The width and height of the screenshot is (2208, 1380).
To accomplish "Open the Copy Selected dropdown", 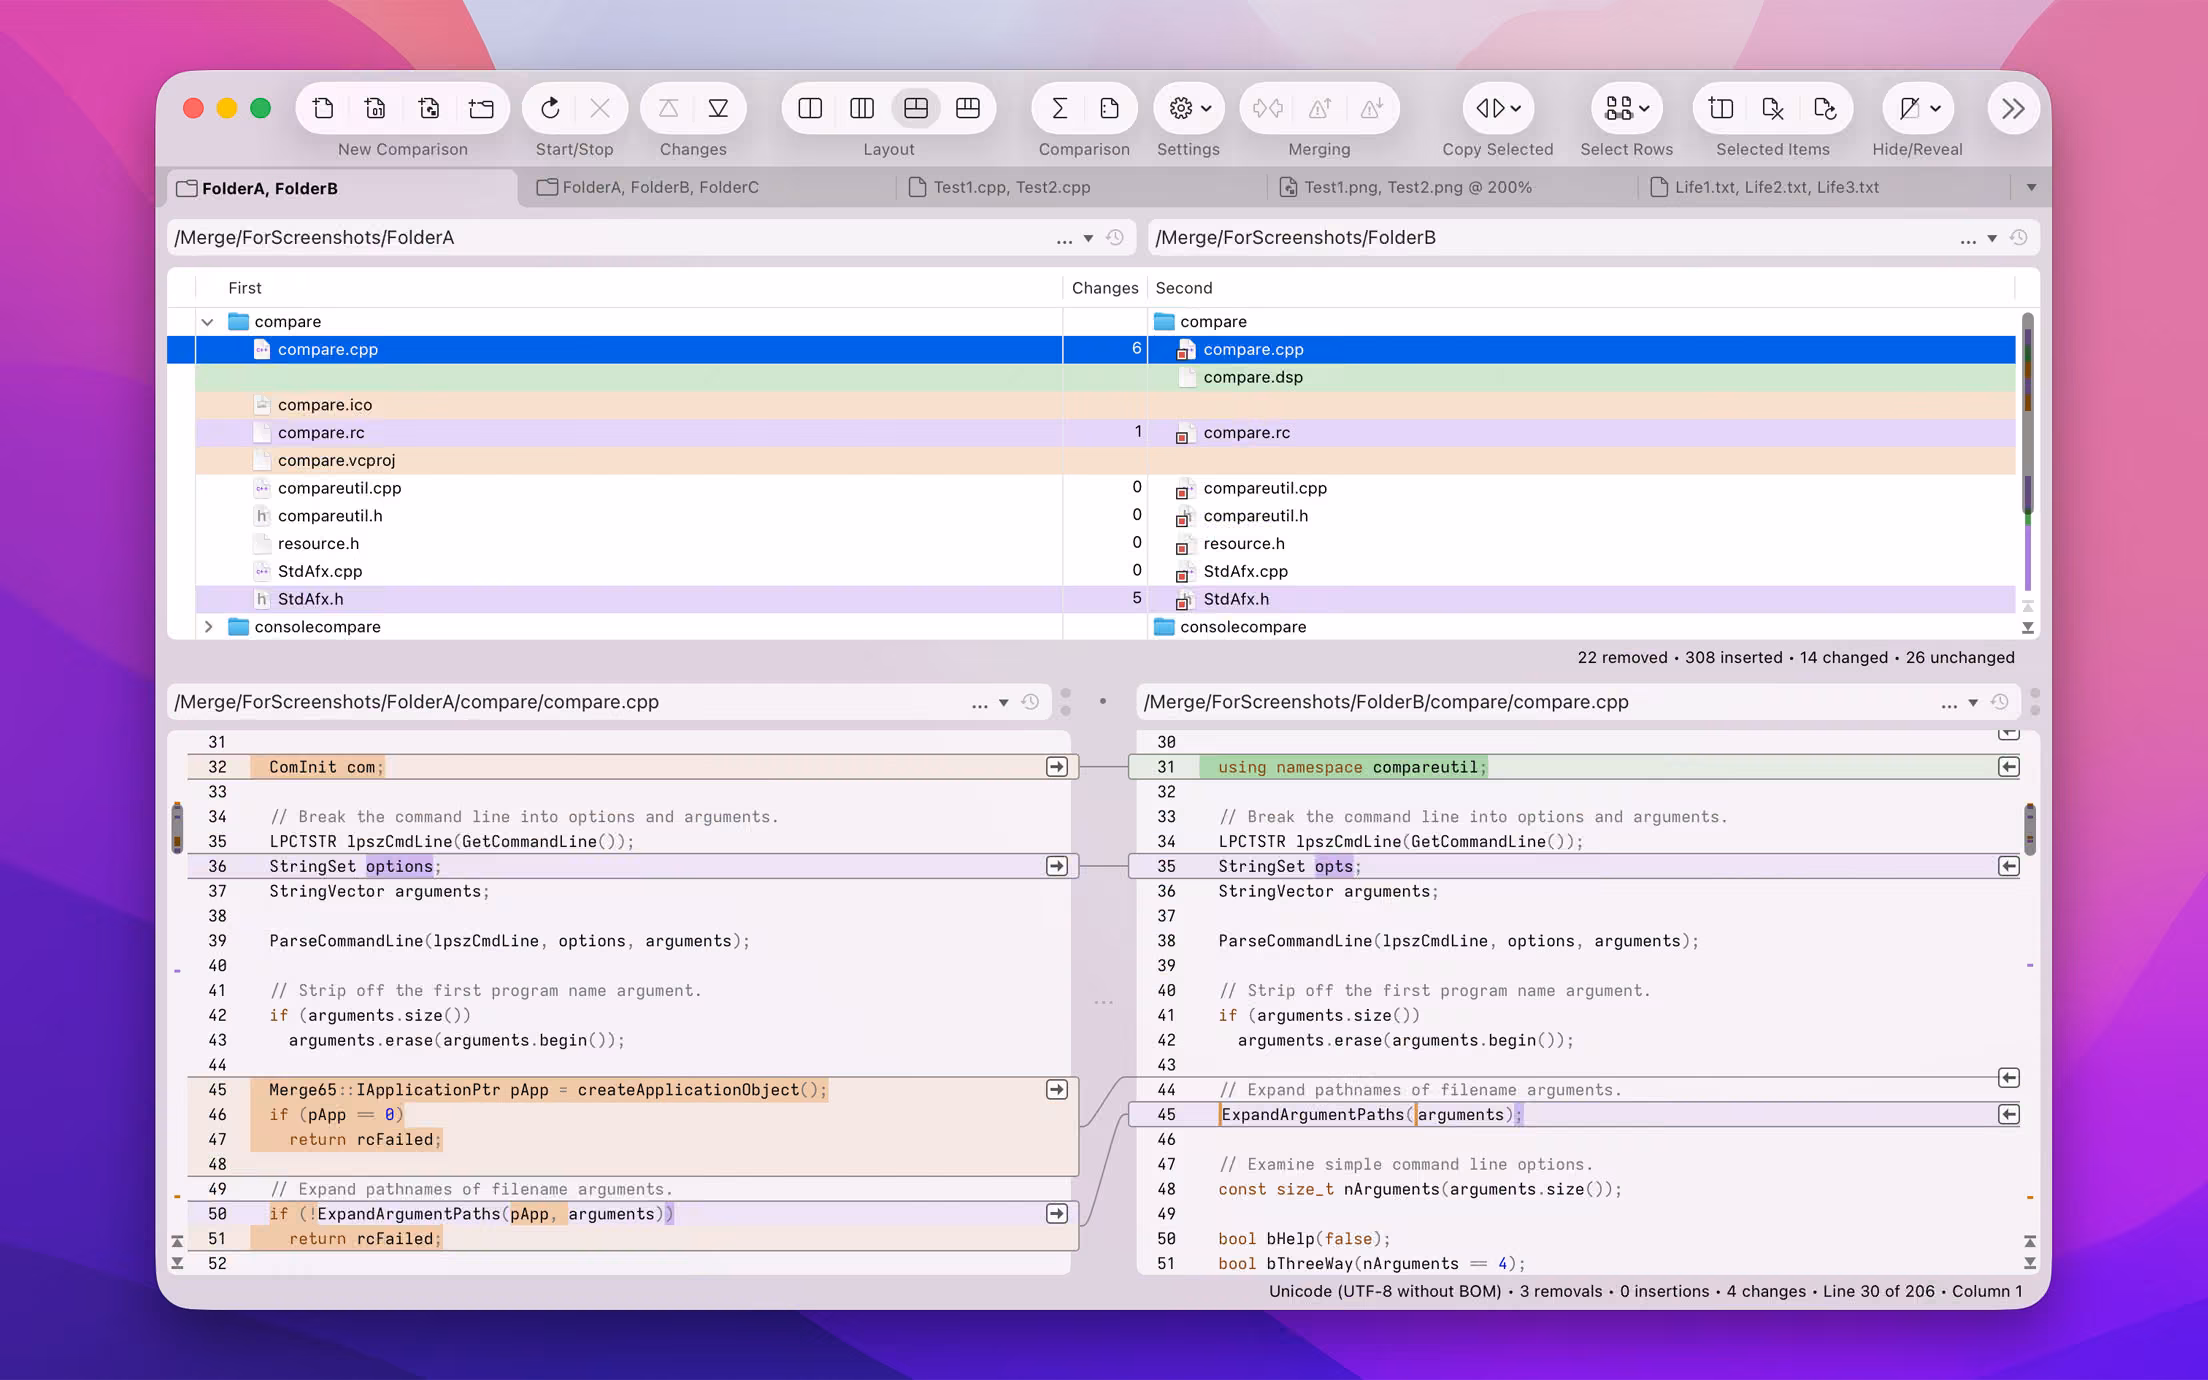I will click(1498, 108).
